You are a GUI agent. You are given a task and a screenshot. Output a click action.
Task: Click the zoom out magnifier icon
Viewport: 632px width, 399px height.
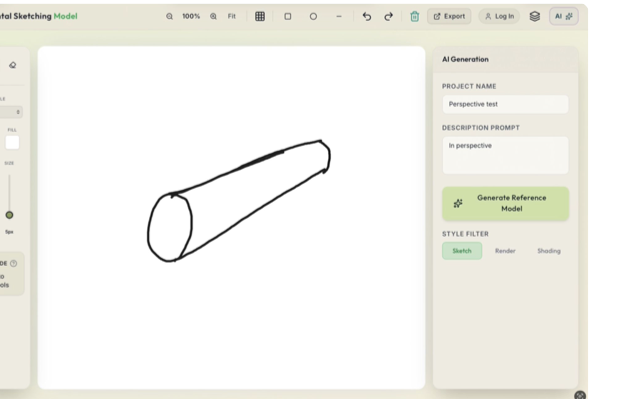(x=169, y=17)
